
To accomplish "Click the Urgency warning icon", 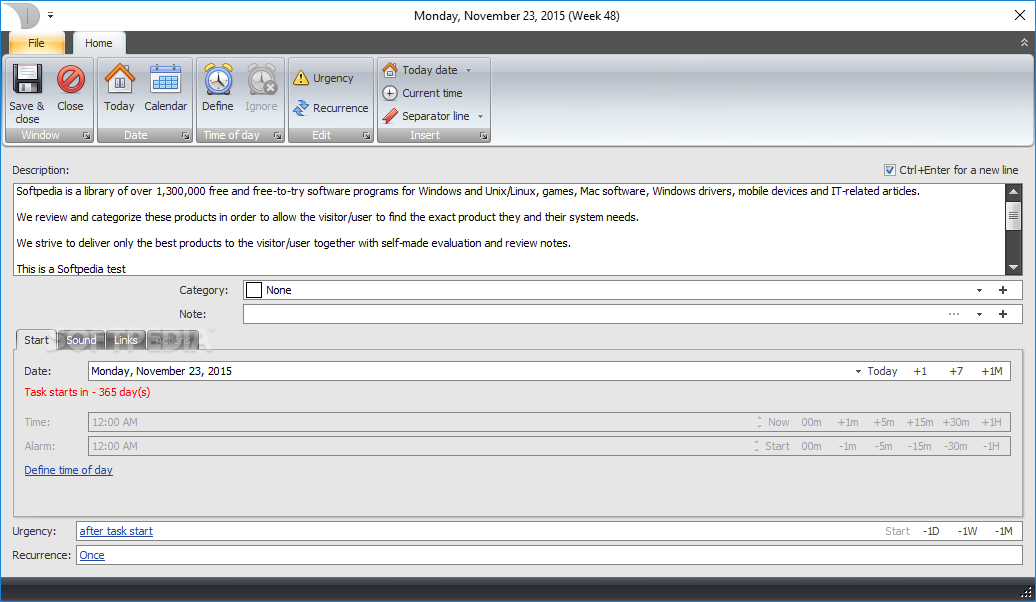I will 301,78.
